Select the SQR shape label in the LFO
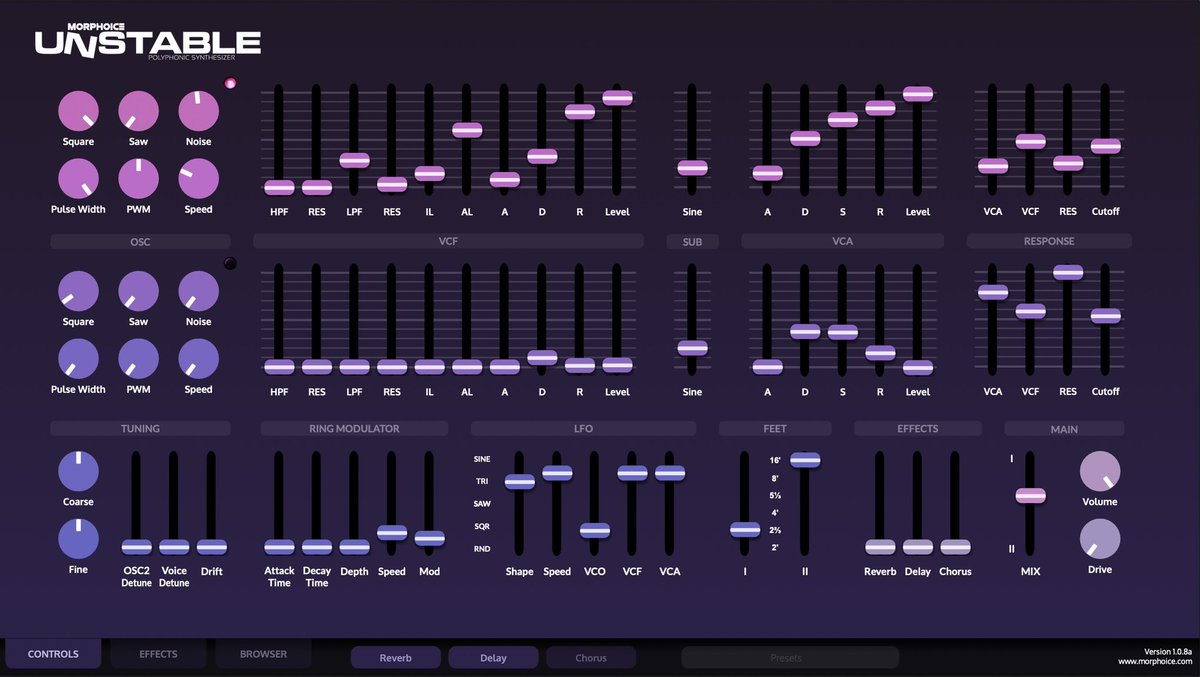 click(x=482, y=526)
